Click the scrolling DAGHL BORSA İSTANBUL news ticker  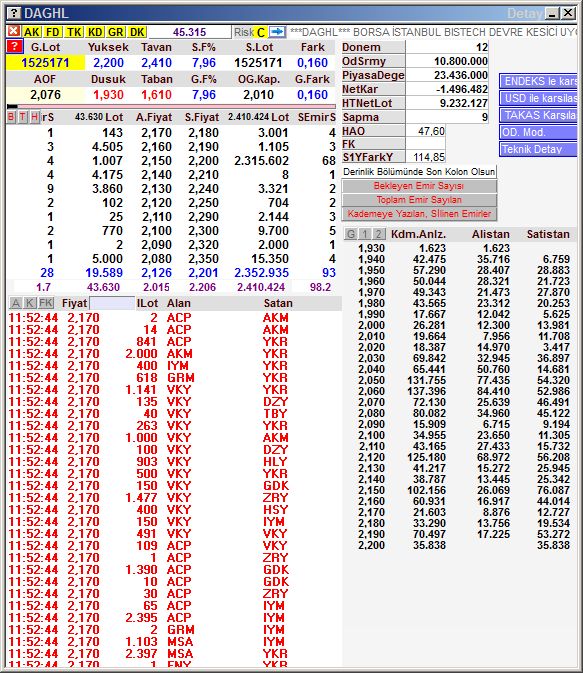point(432,32)
